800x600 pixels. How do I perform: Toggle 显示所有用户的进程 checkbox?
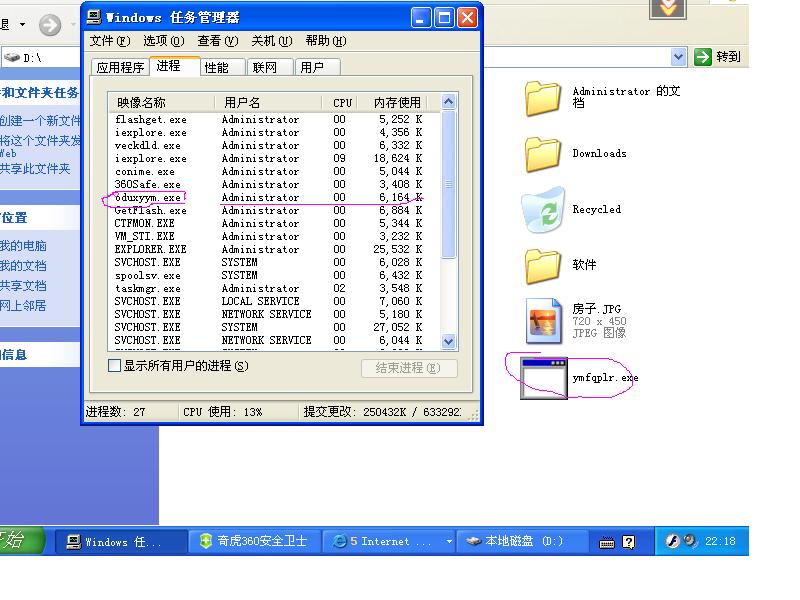click(114, 366)
